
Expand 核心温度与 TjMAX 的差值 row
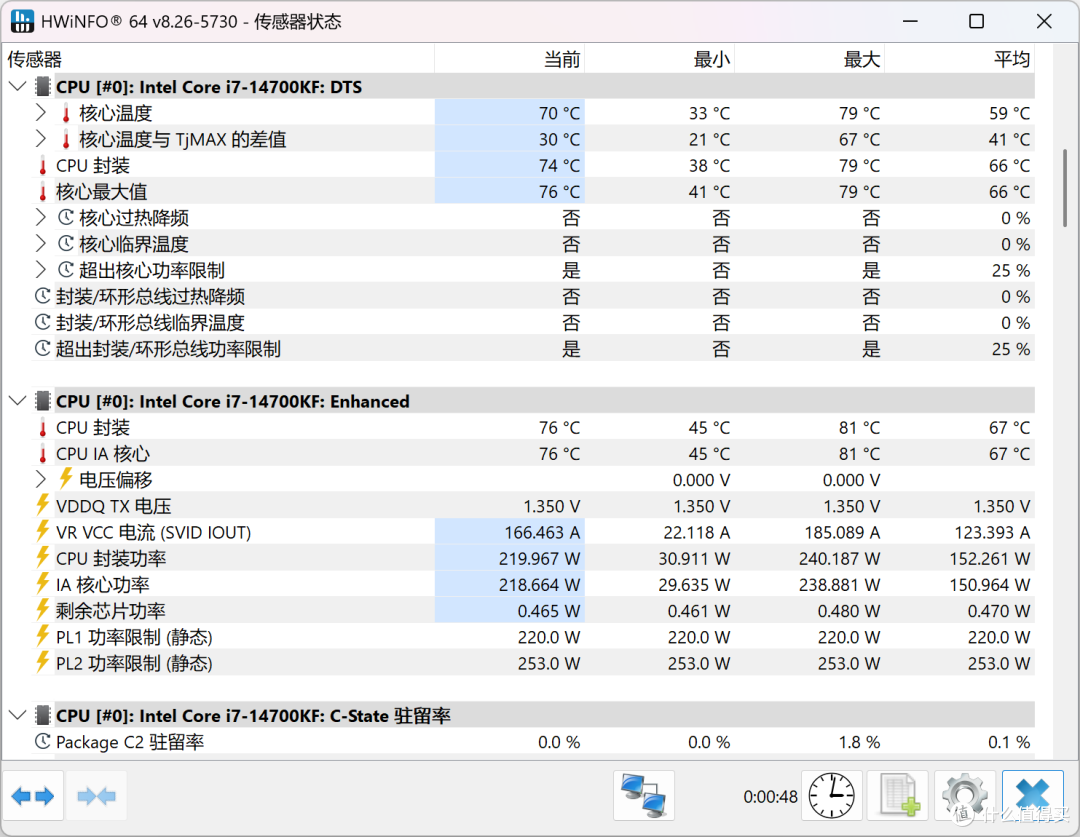pyautogui.click(x=41, y=139)
